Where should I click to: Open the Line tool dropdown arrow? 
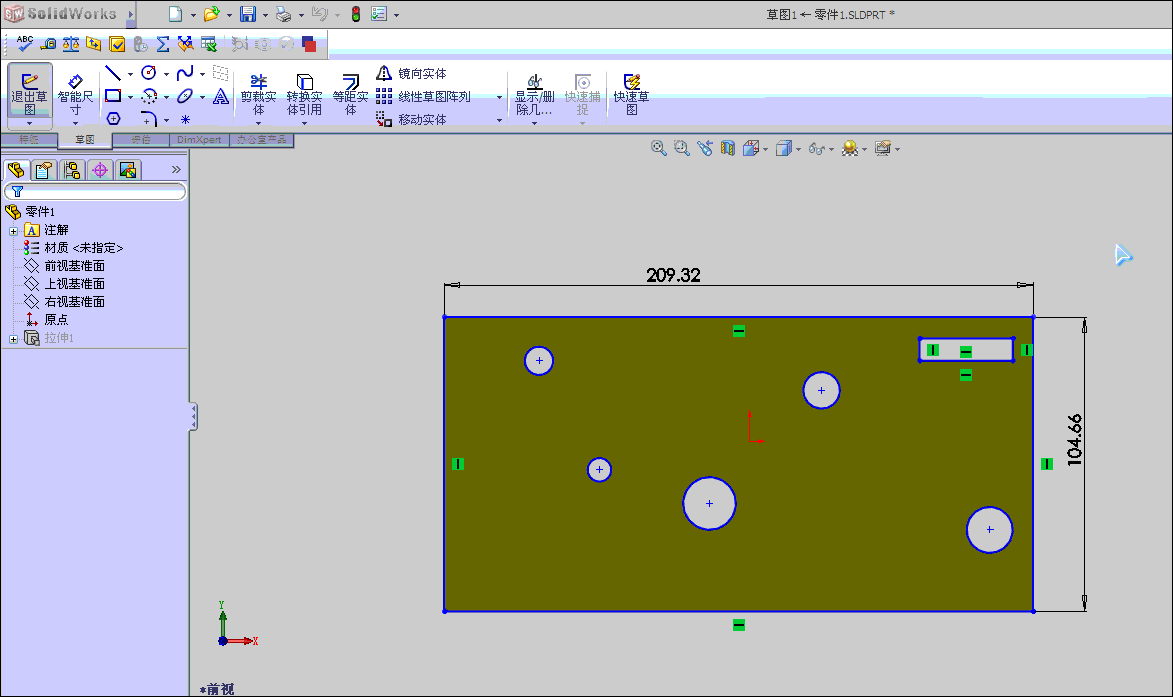coord(130,74)
